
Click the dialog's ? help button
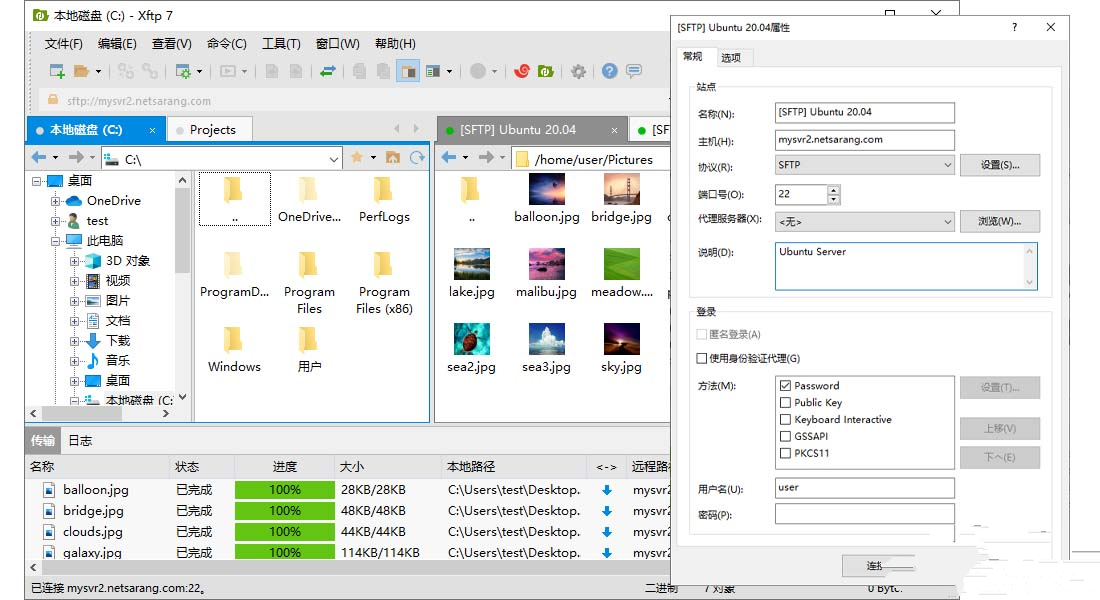(x=1014, y=27)
